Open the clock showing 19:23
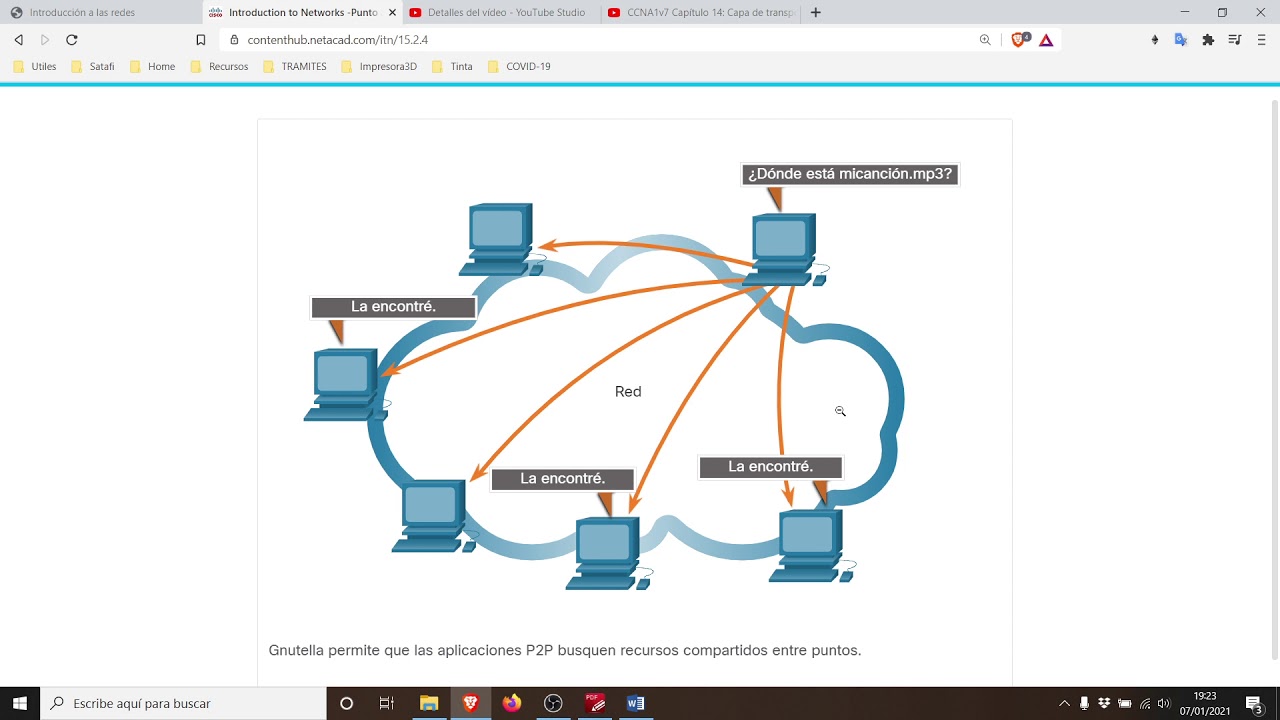Viewport: 1280px width, 720px height. click(x=1205, y=703)
